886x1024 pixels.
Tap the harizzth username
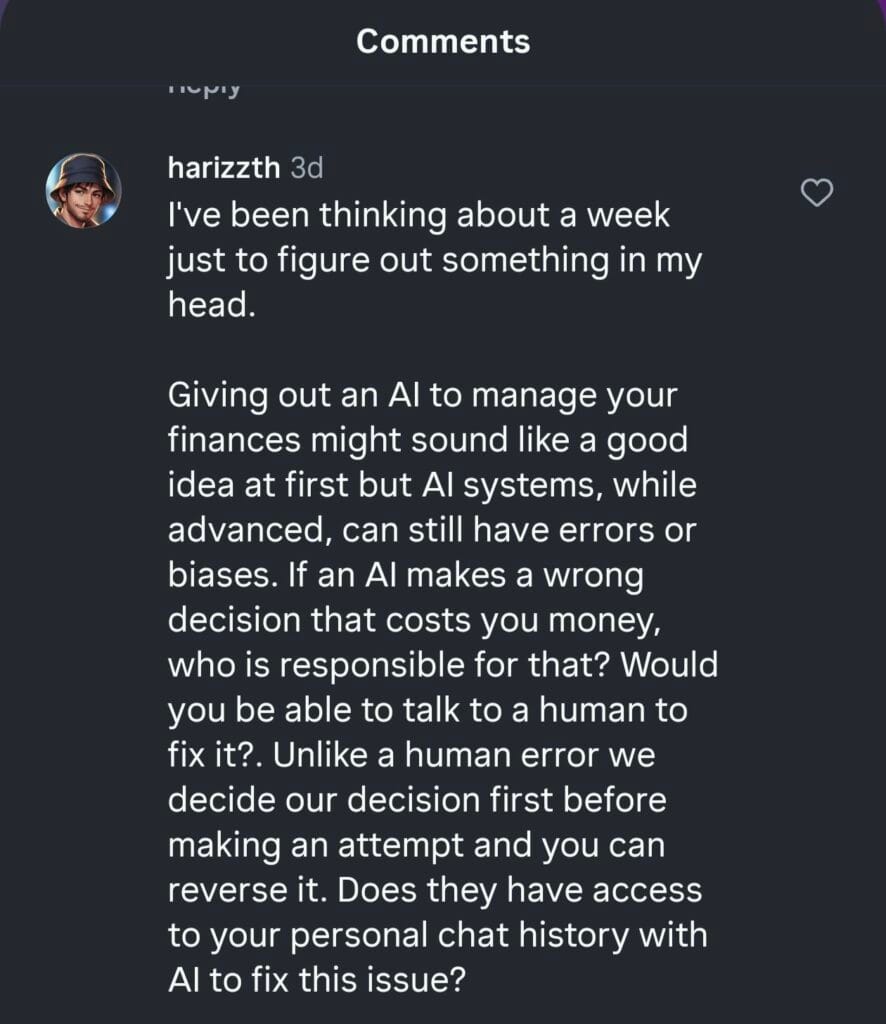[224, 167]
